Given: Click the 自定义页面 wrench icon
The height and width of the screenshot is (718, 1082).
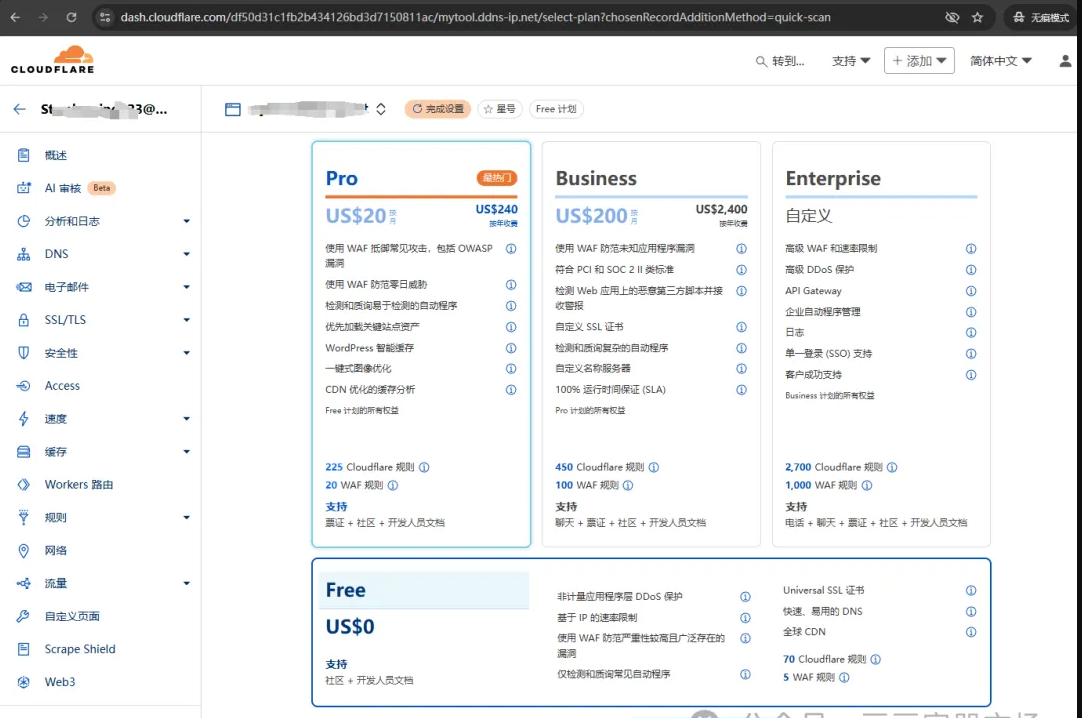Looking at the screenshot, I should tap(23, 616).
